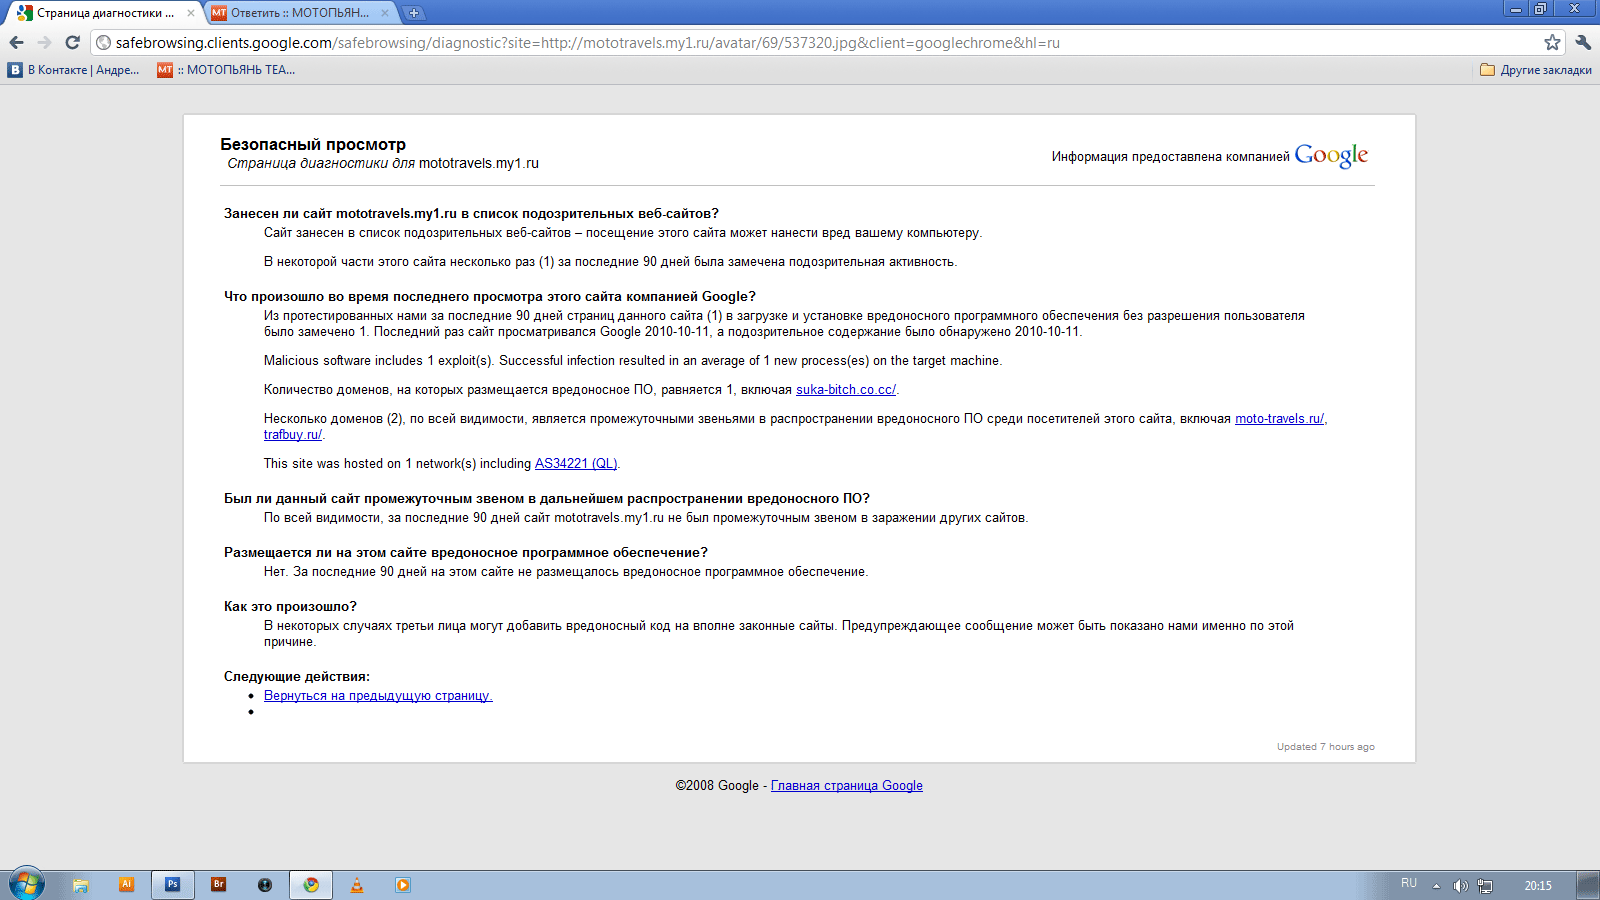Open Windows Explorer from the taskbar
The width and height of the screenshot is (1600, 900).
tap(81, 885)
